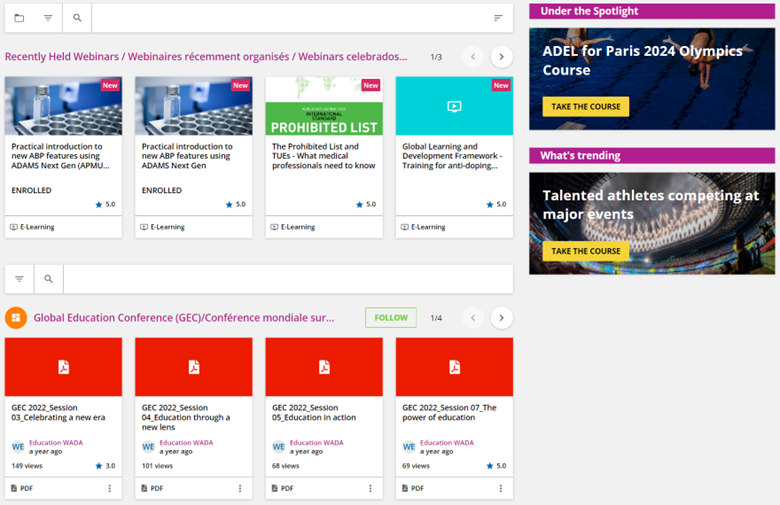Click in the top search input field

[x=289, y=18]
